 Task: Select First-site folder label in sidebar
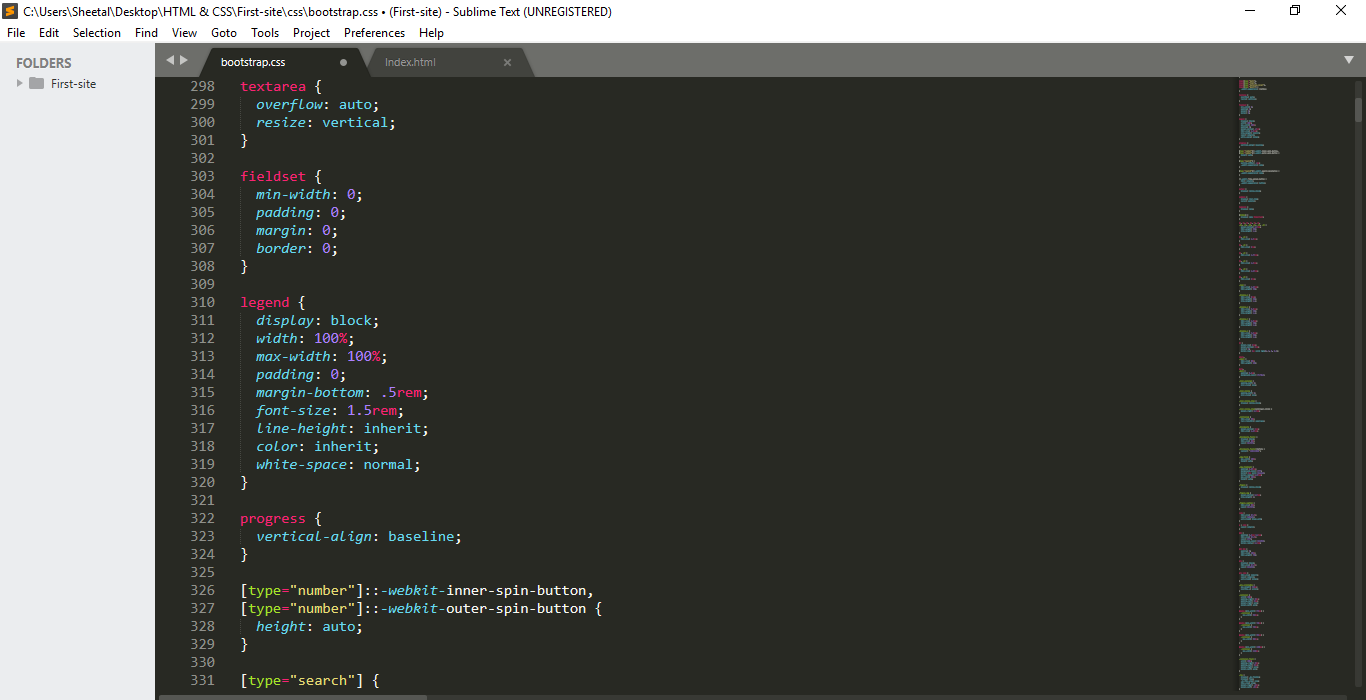click(74, 84)
